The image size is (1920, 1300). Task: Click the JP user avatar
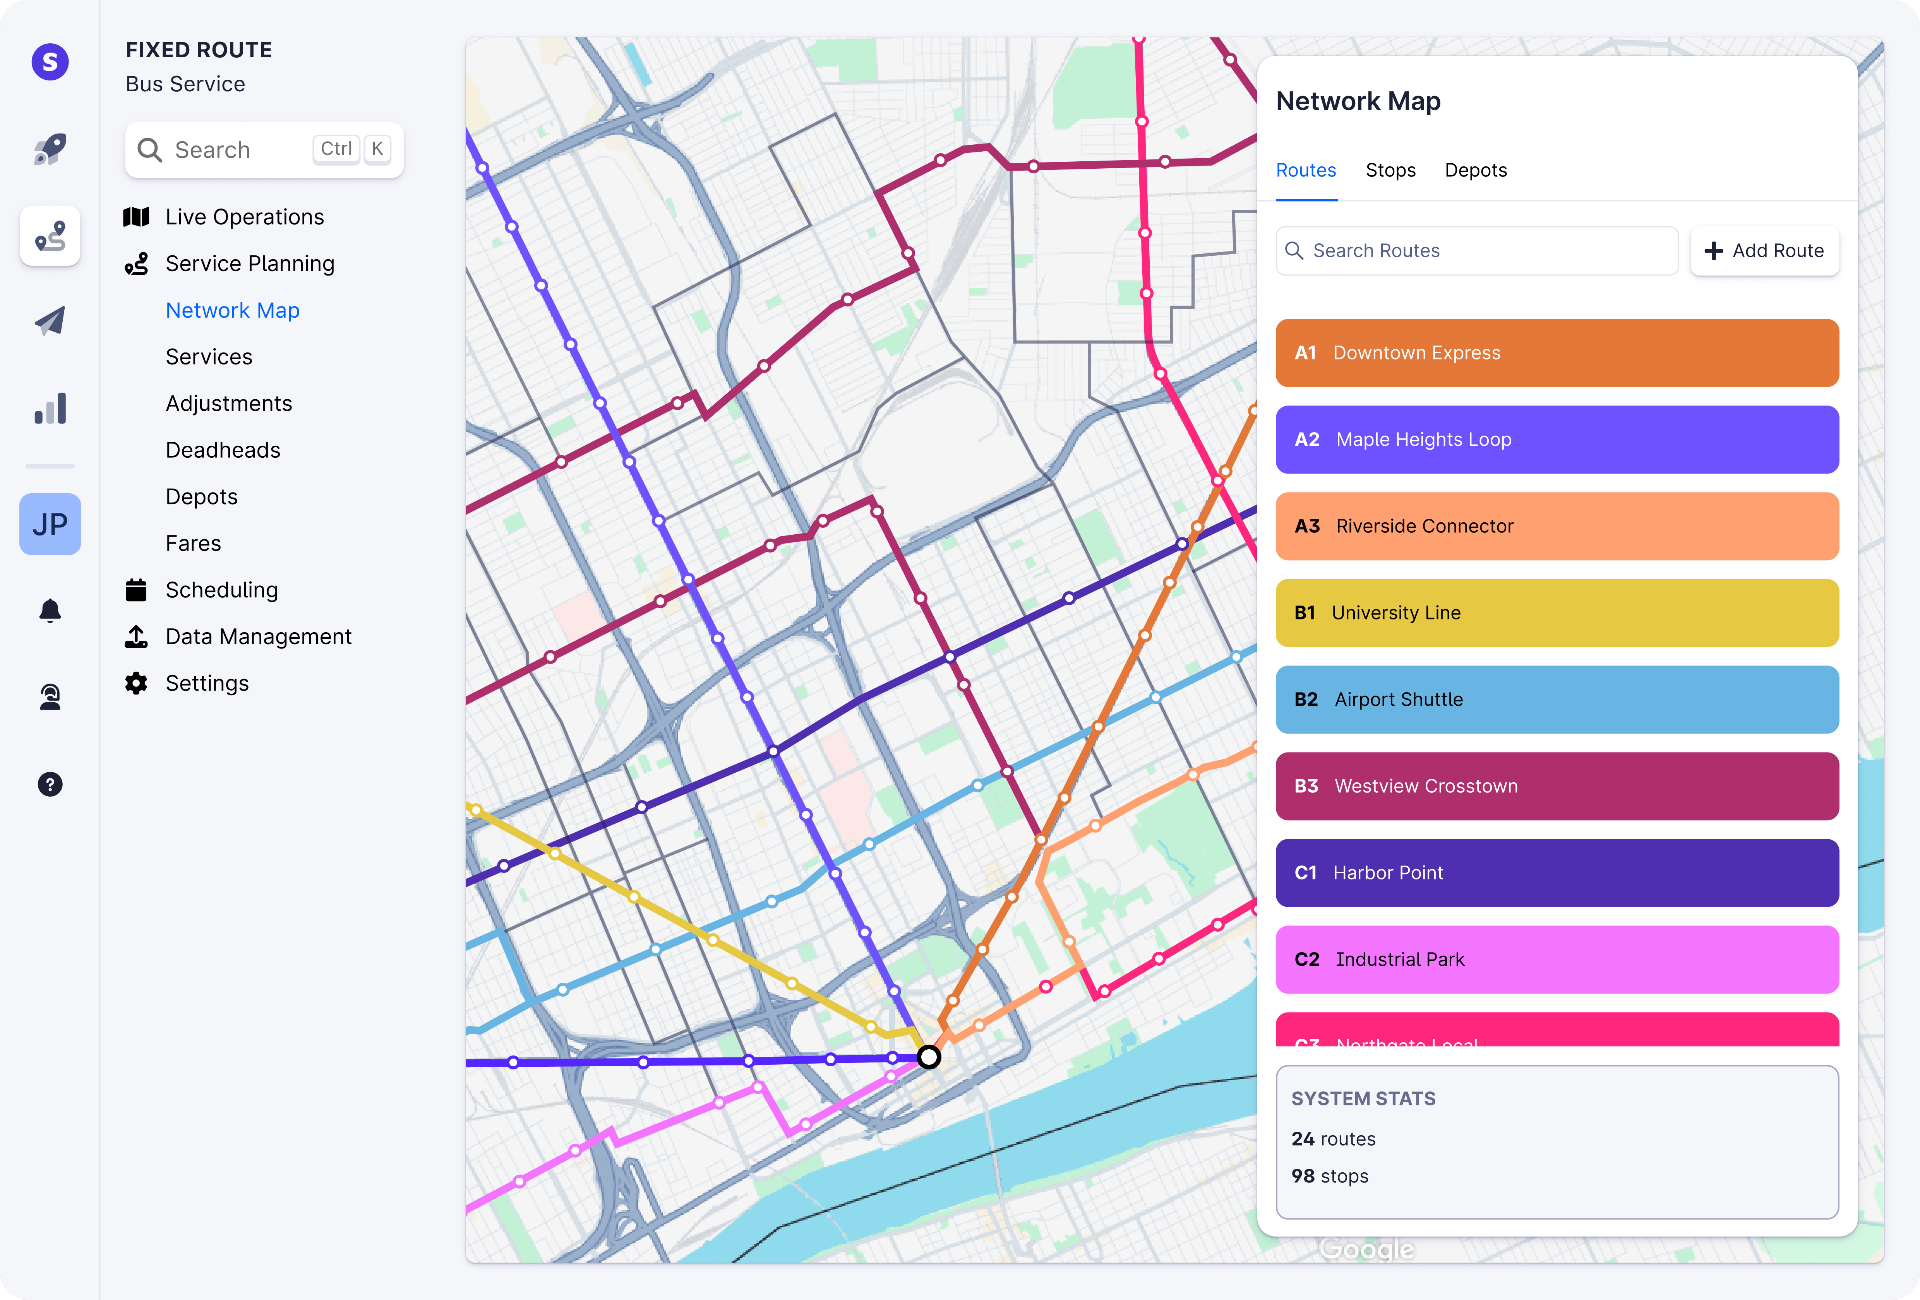[50, 524]
